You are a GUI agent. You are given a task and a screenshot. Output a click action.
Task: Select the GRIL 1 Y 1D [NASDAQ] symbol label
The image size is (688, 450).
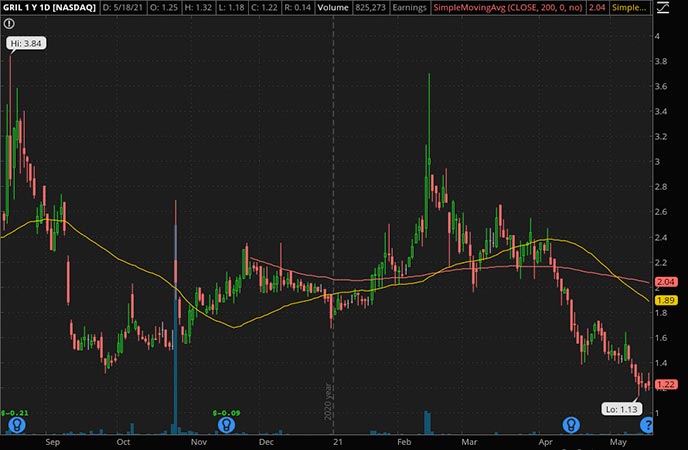click(50, 7)
